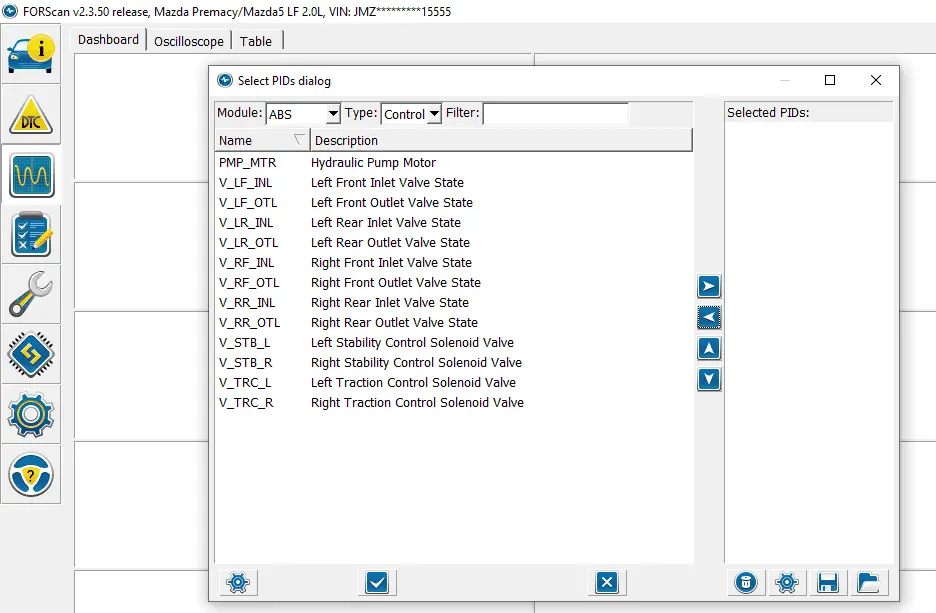Save the PID selection with floppy icon

point(827,583)
